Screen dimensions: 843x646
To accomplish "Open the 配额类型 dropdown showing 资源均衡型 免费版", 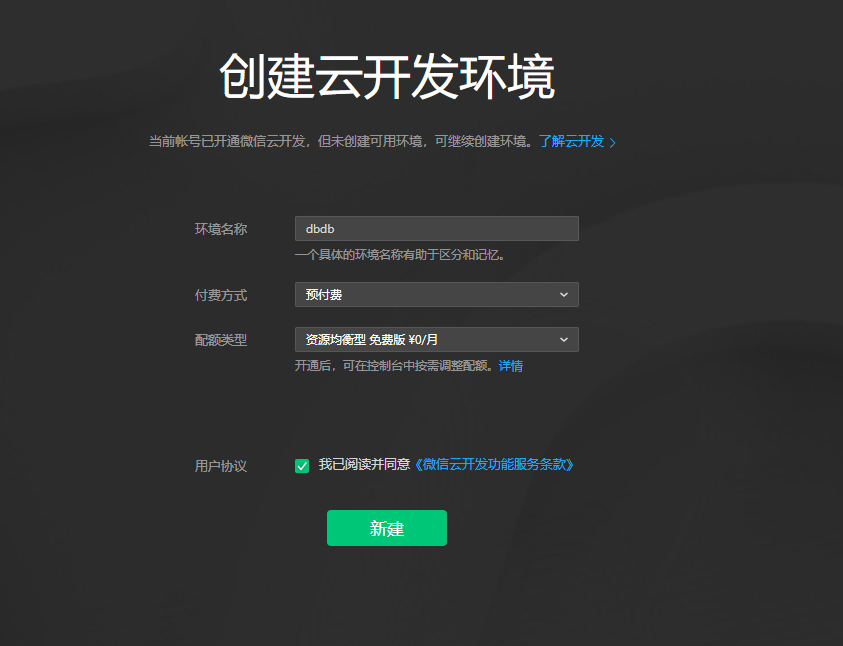I will pyautogui.click(x=437, y=340).
